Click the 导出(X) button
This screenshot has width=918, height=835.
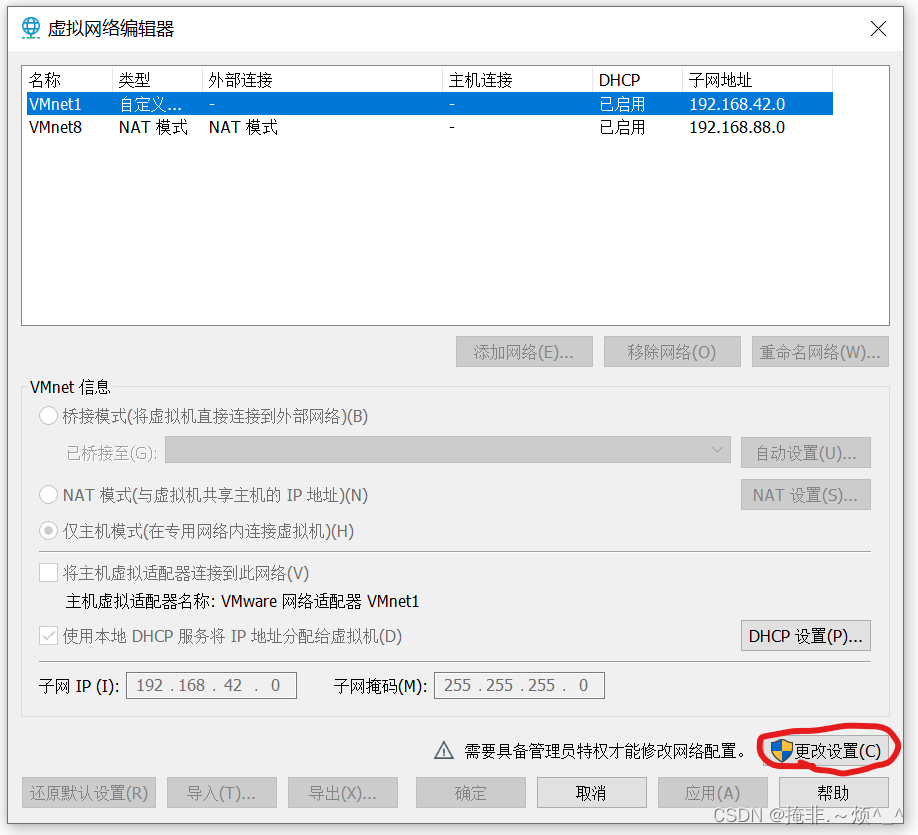pyautogui.click(x=342, y=793)
